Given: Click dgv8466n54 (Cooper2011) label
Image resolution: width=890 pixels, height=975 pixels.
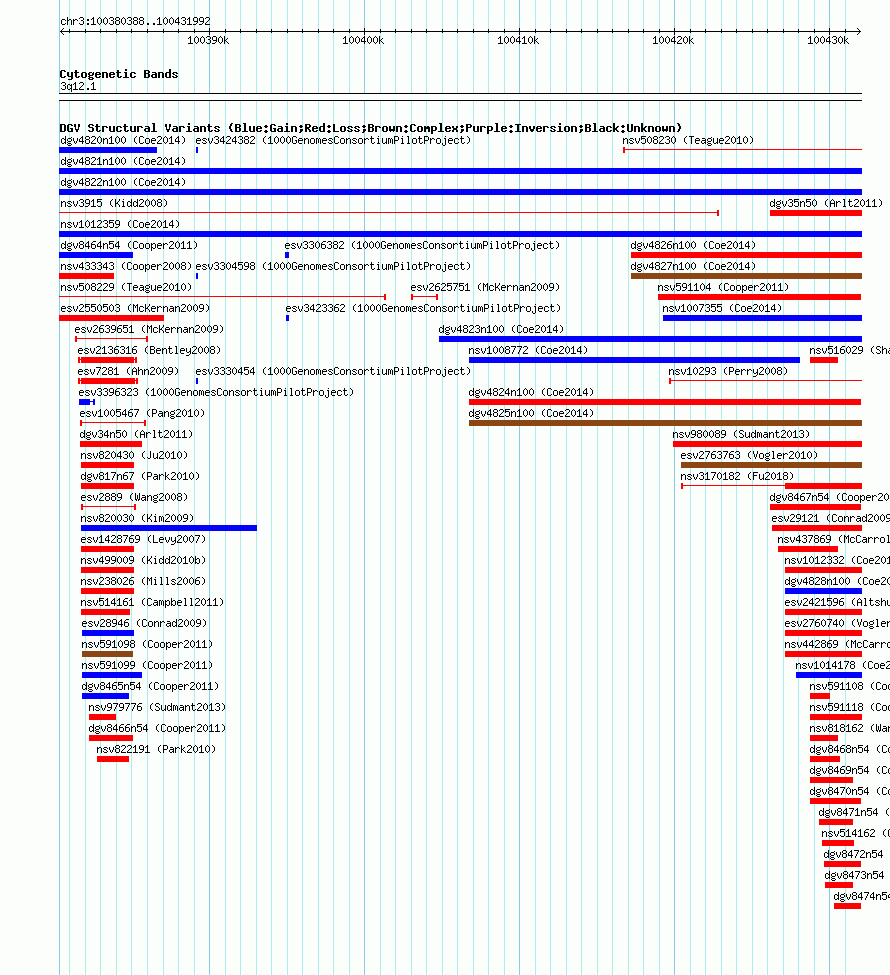Looking at the screenshot, I should tap(157, 729).
